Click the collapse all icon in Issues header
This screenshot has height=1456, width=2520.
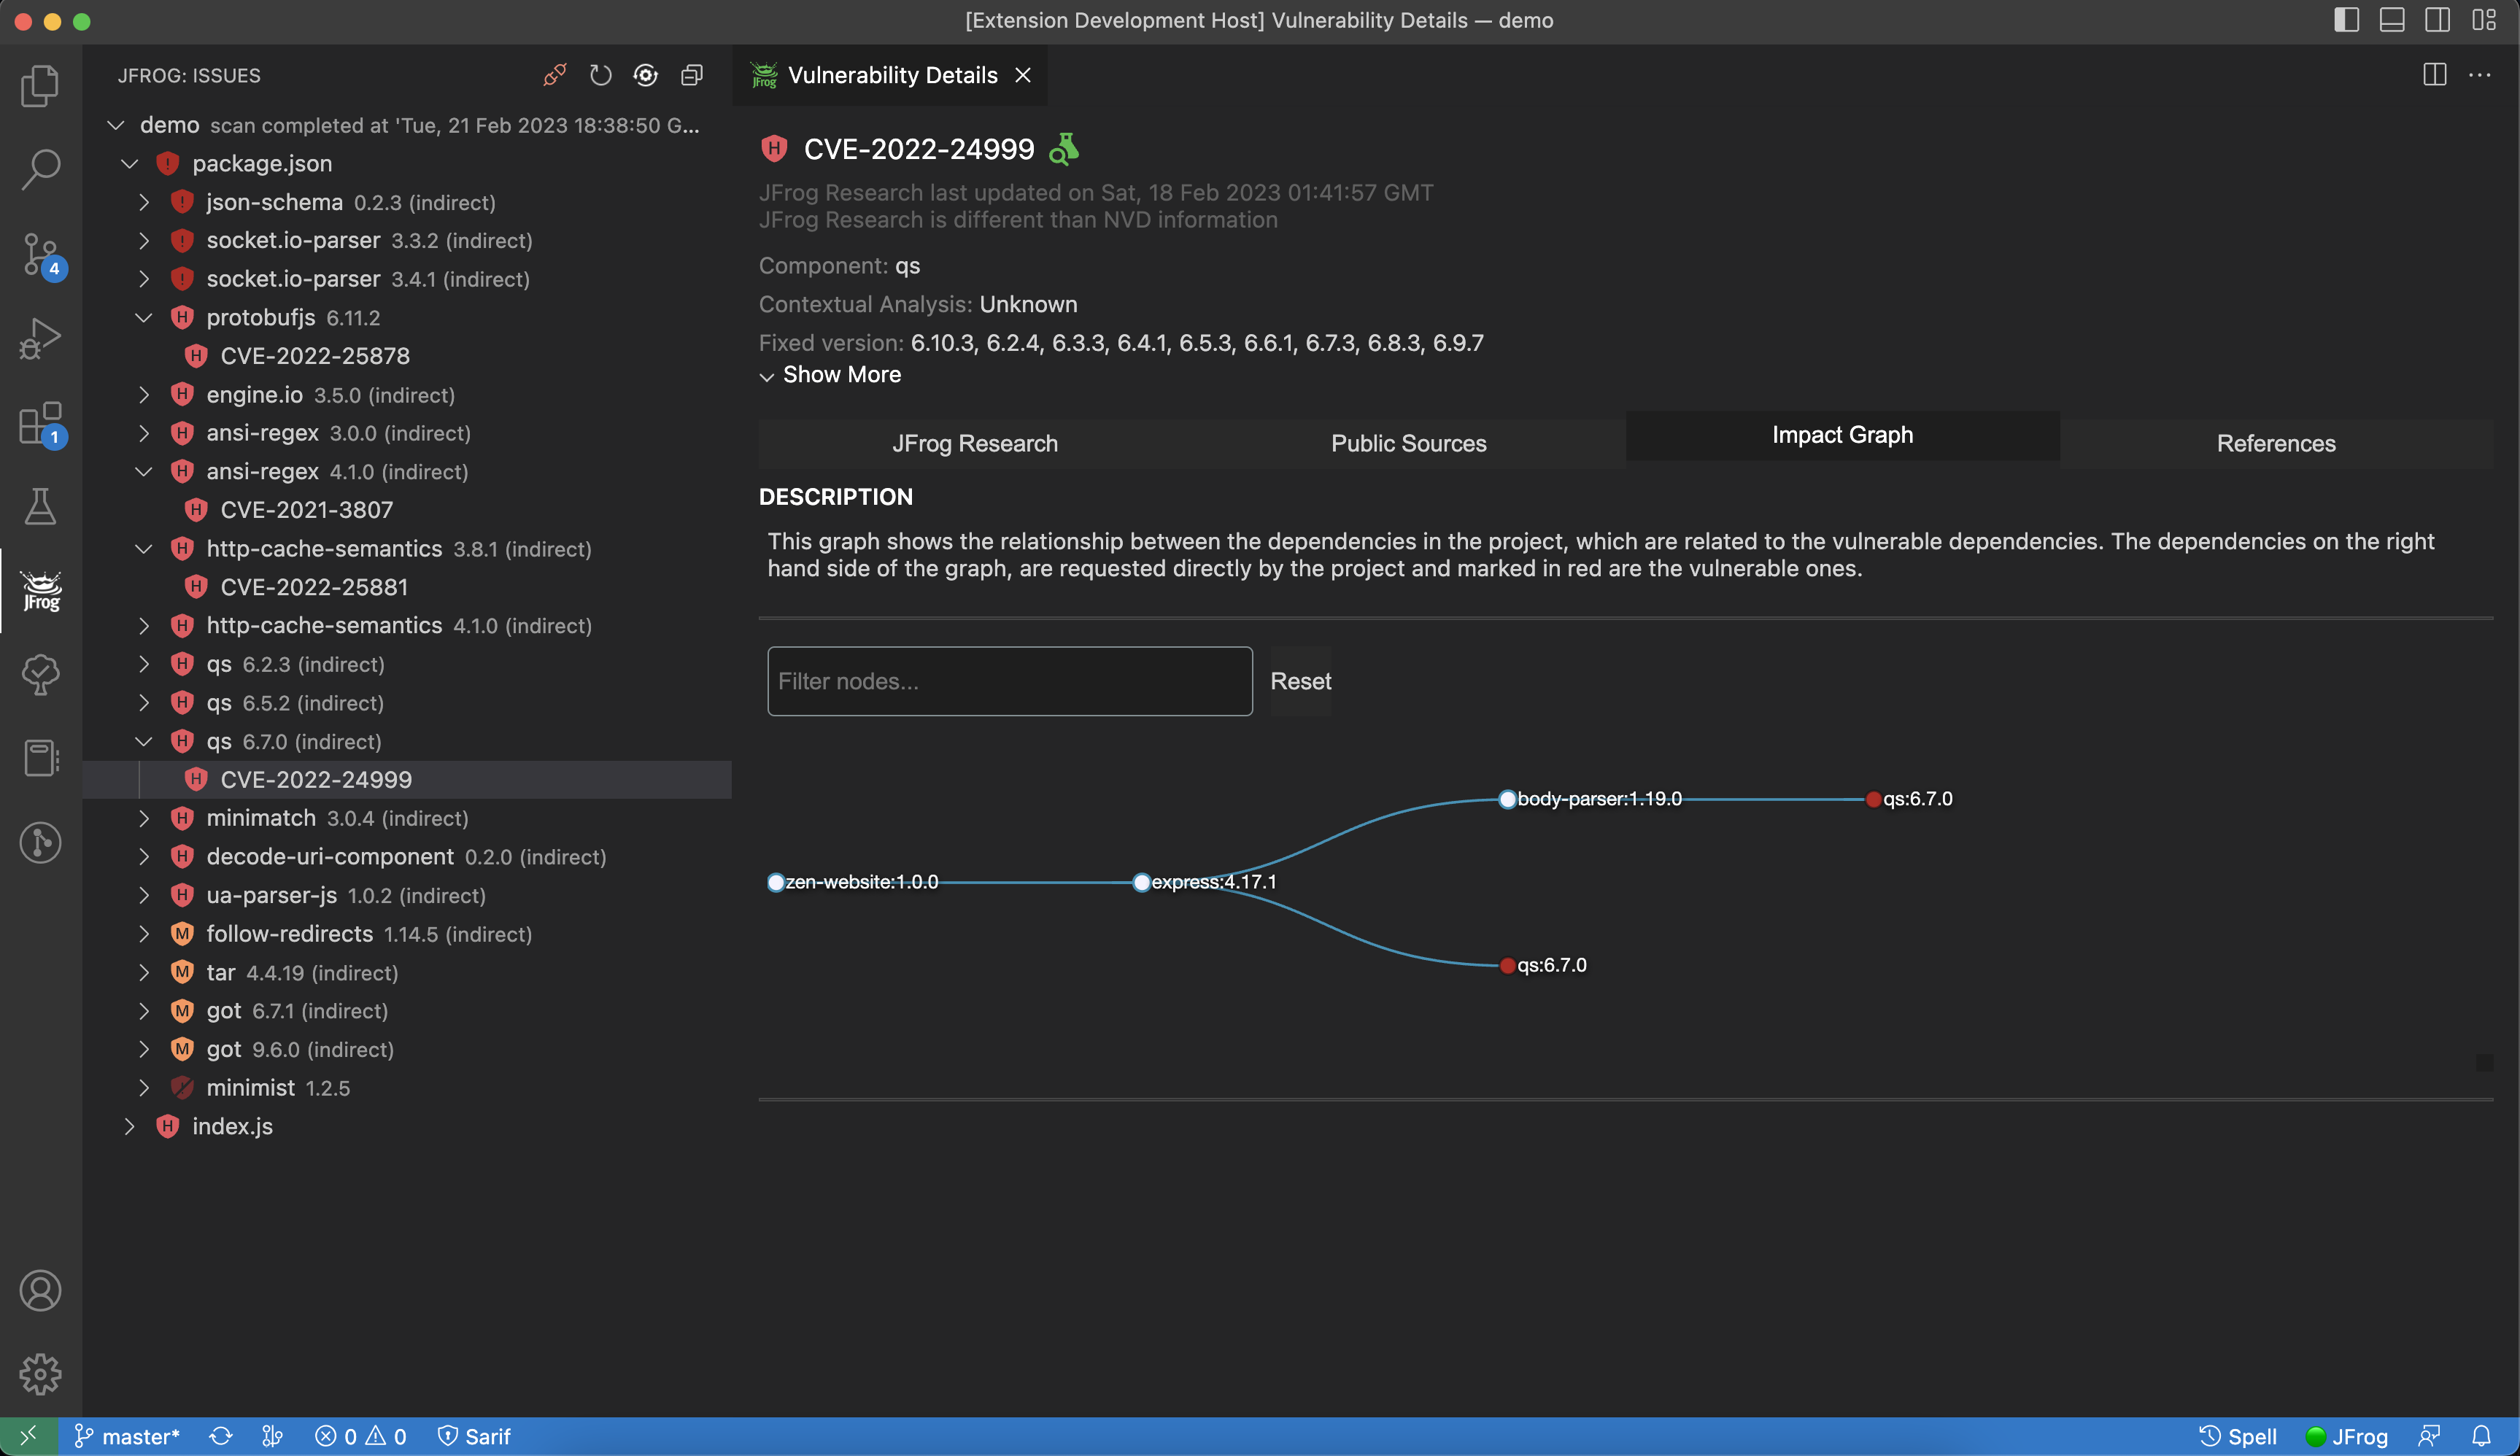(x=692, y=75)
